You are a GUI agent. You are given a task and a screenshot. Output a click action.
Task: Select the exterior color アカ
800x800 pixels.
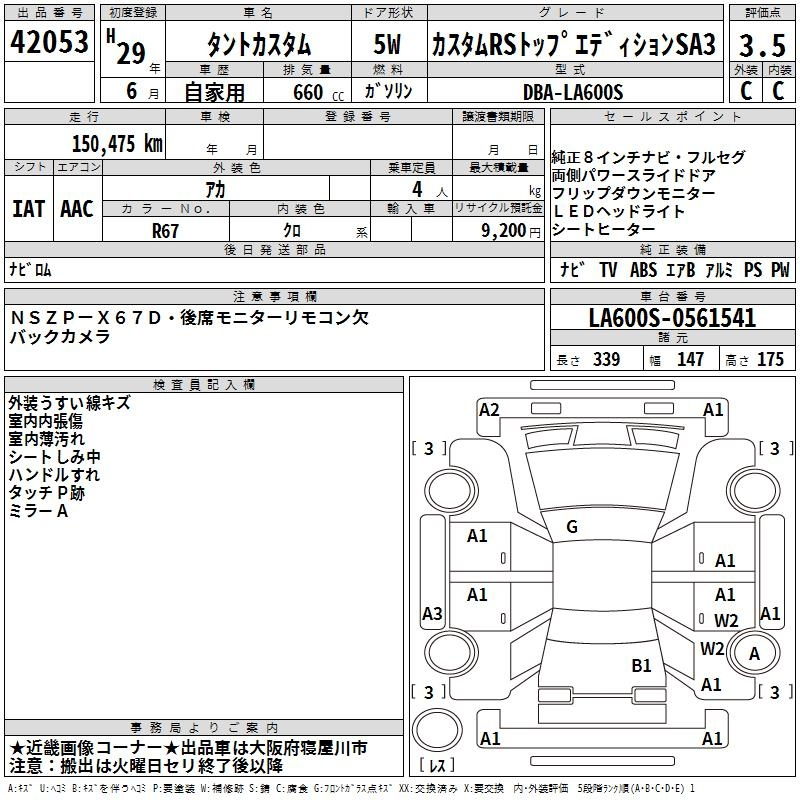pos(215,189)
